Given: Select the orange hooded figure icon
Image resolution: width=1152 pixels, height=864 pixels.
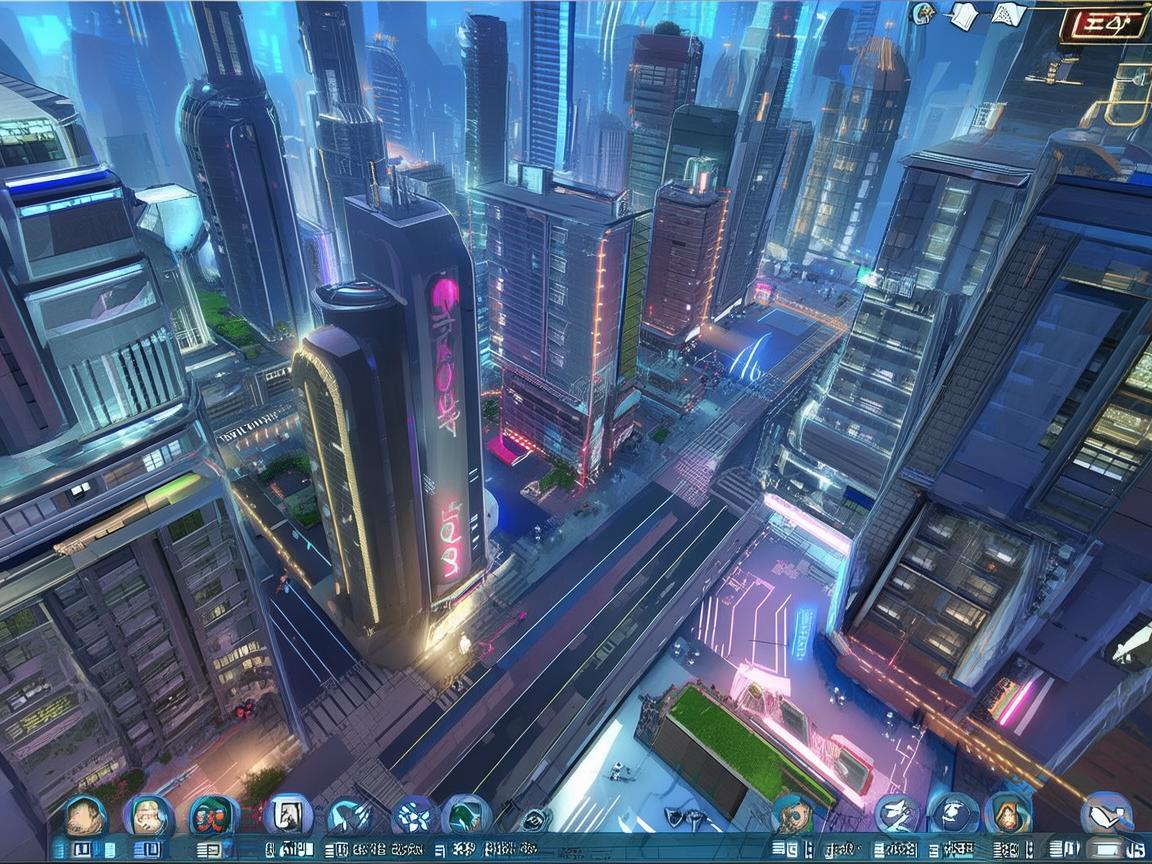Looking at the screenshot, I should pos(1008,814).
